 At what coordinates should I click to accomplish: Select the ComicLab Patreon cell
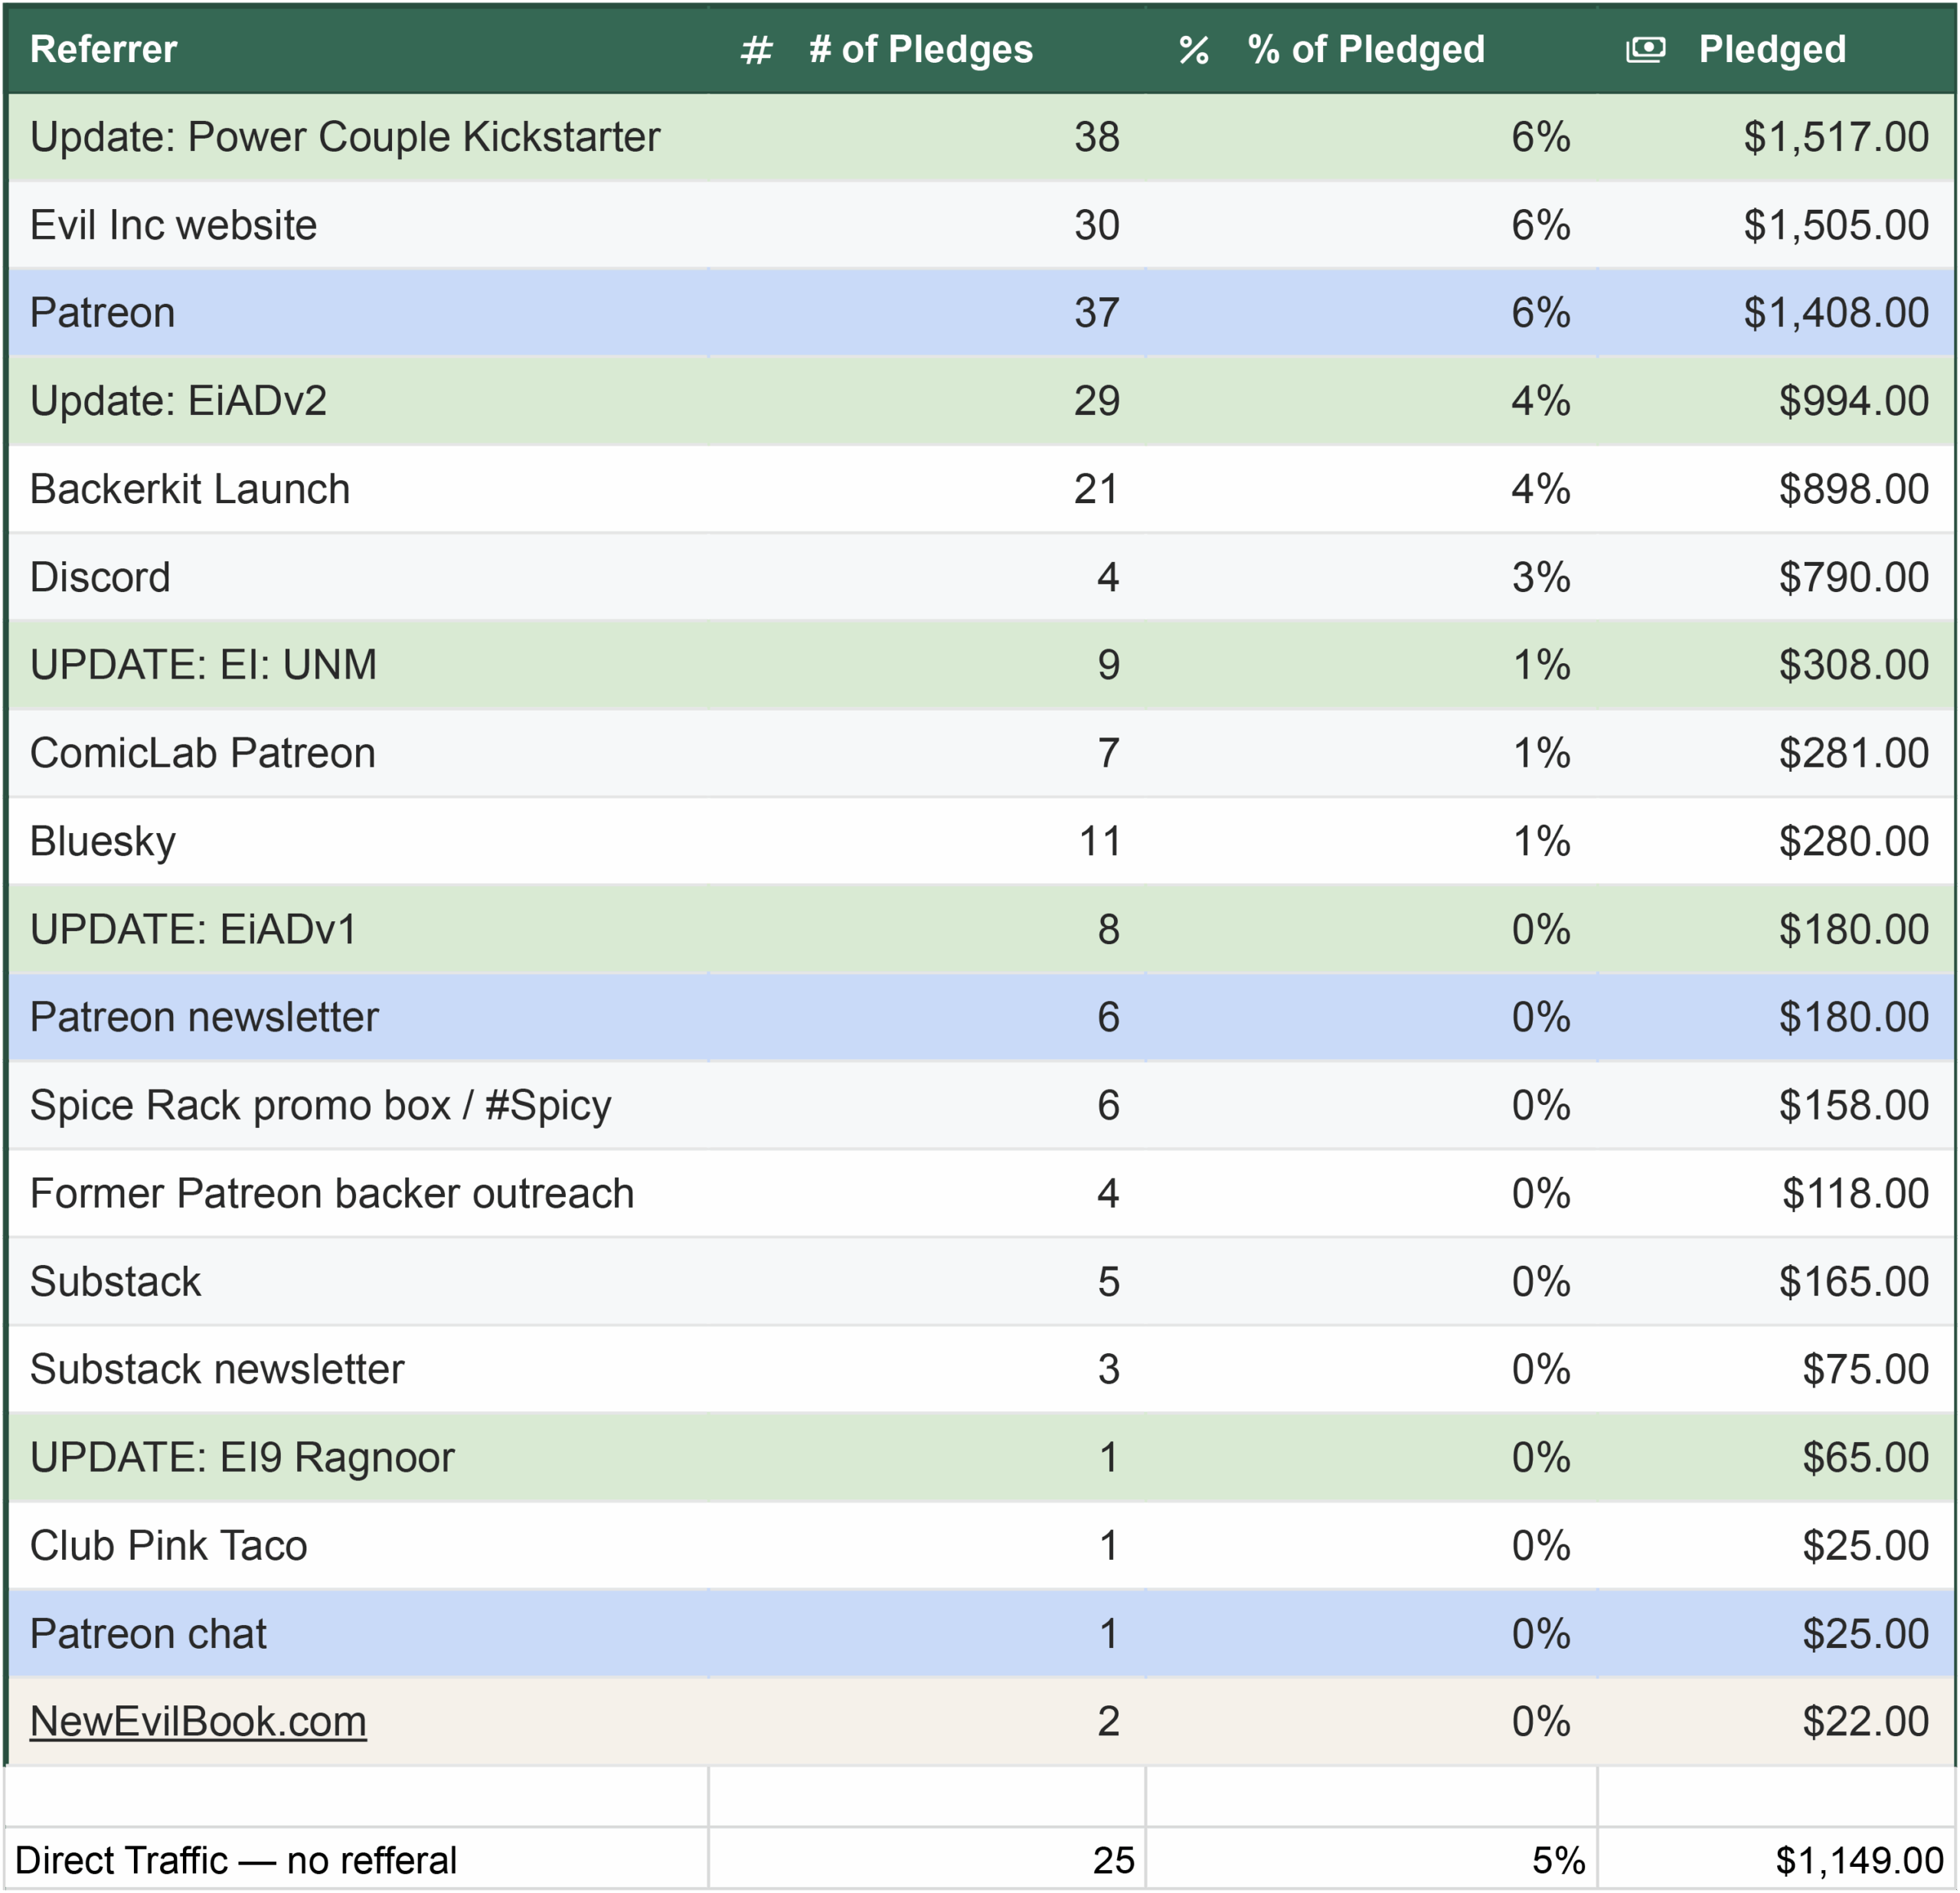[x=203, y=753]
